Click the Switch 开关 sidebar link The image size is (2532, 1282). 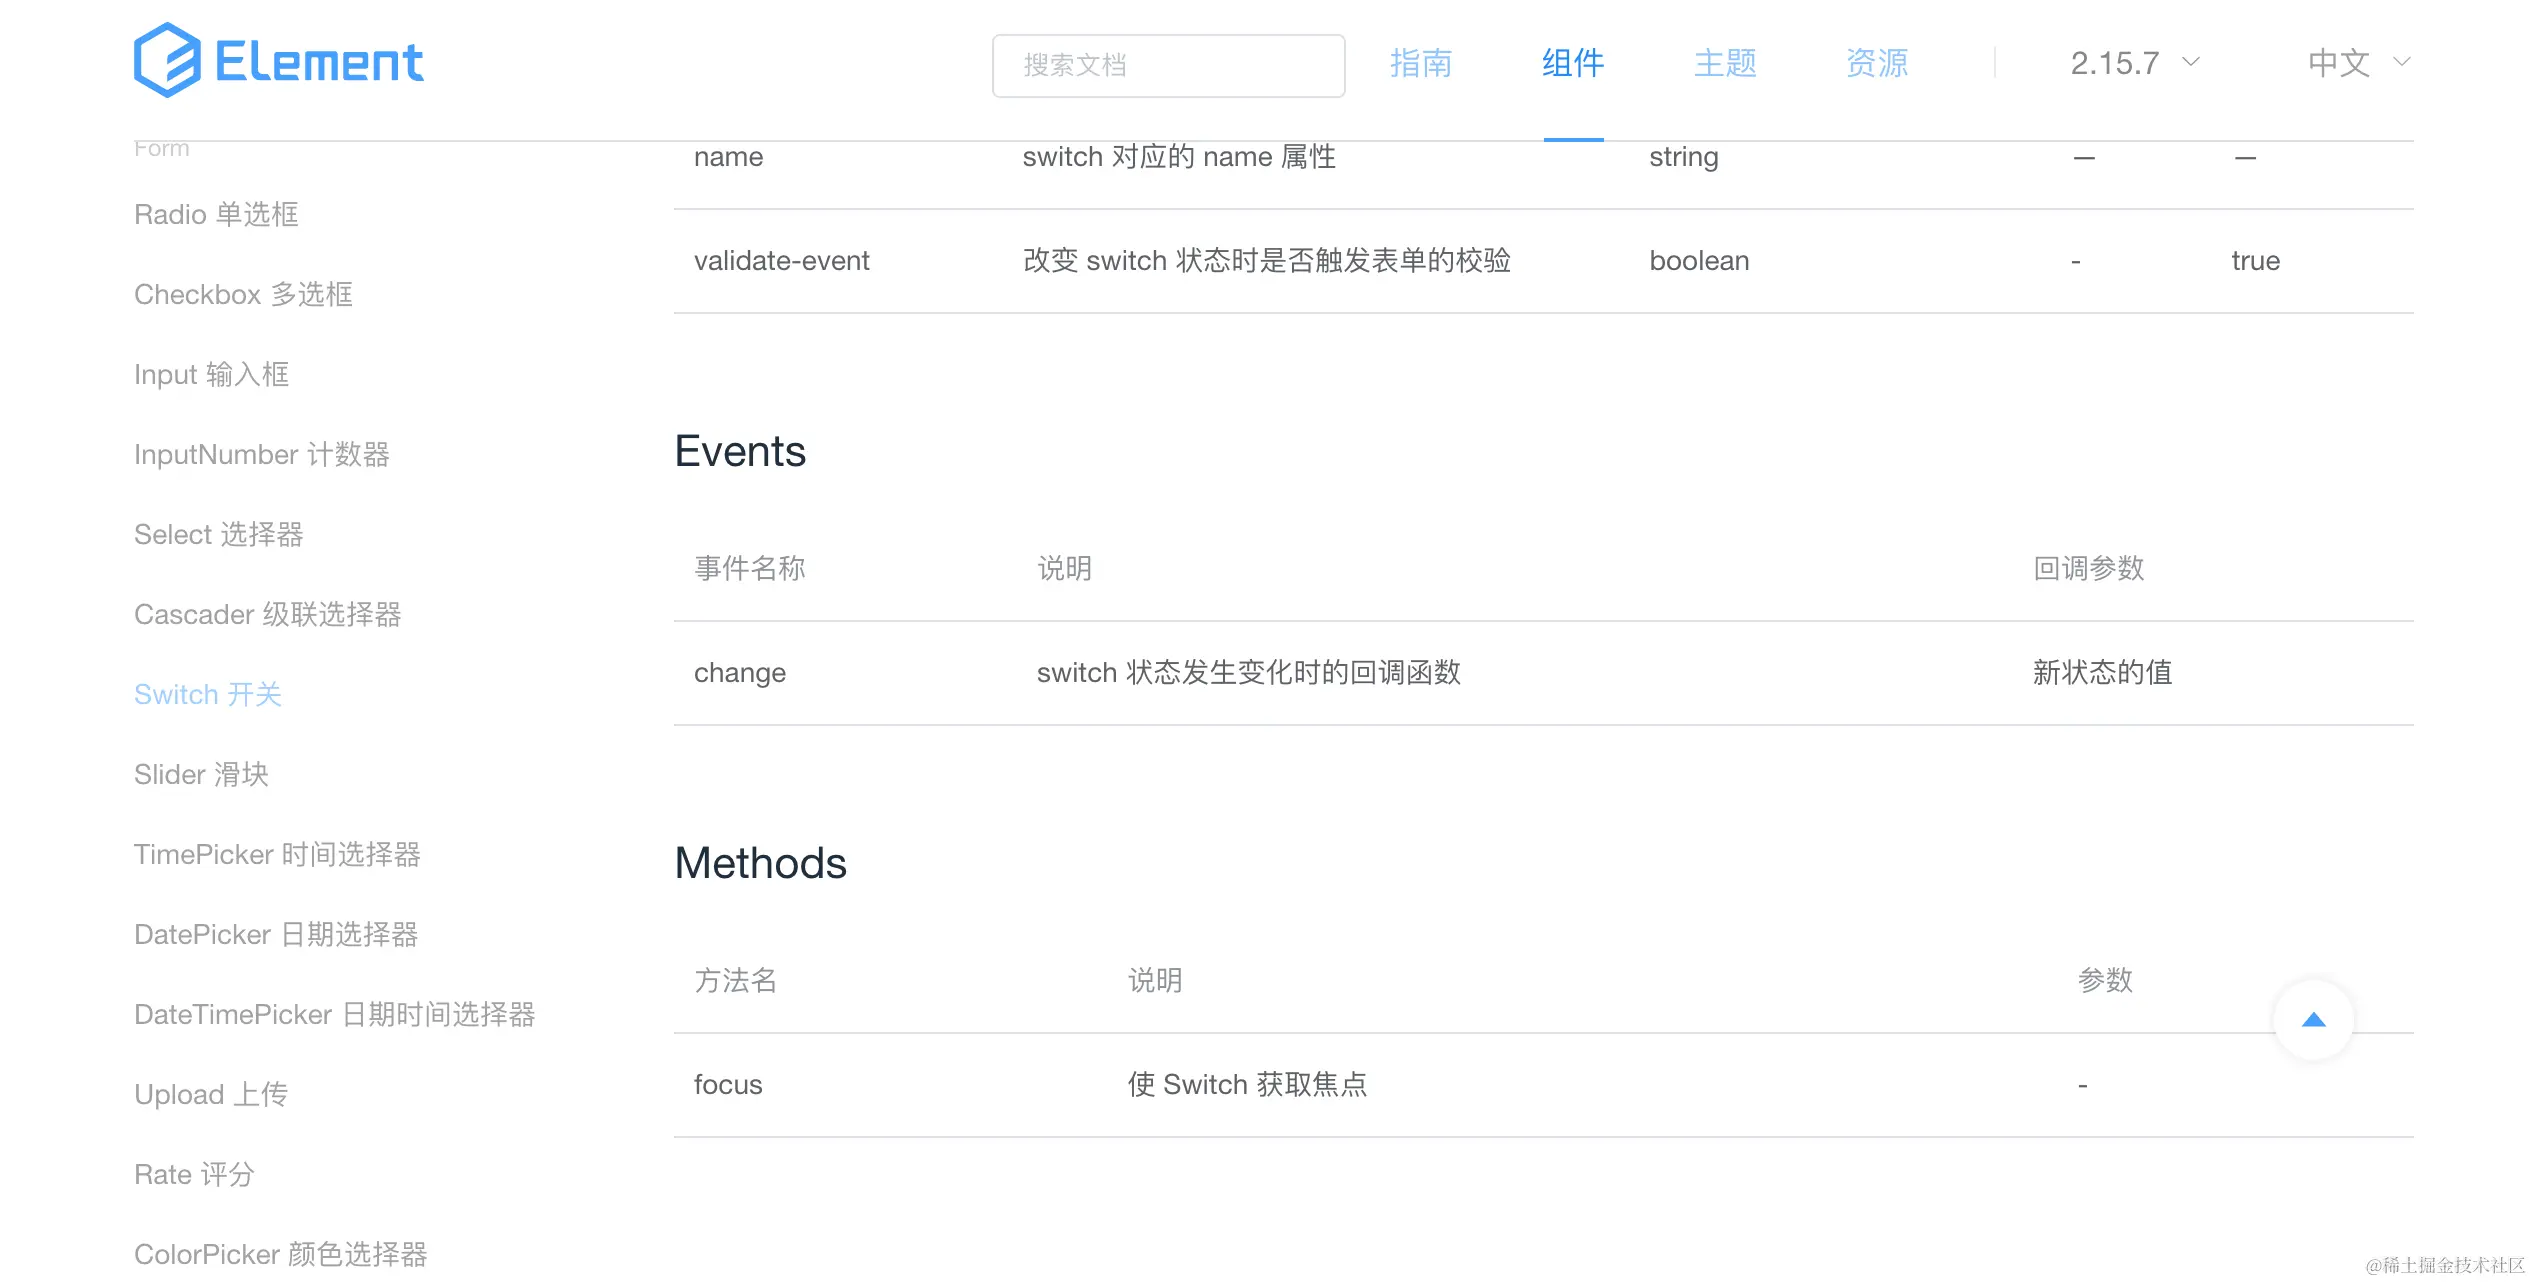coord(208,694)
